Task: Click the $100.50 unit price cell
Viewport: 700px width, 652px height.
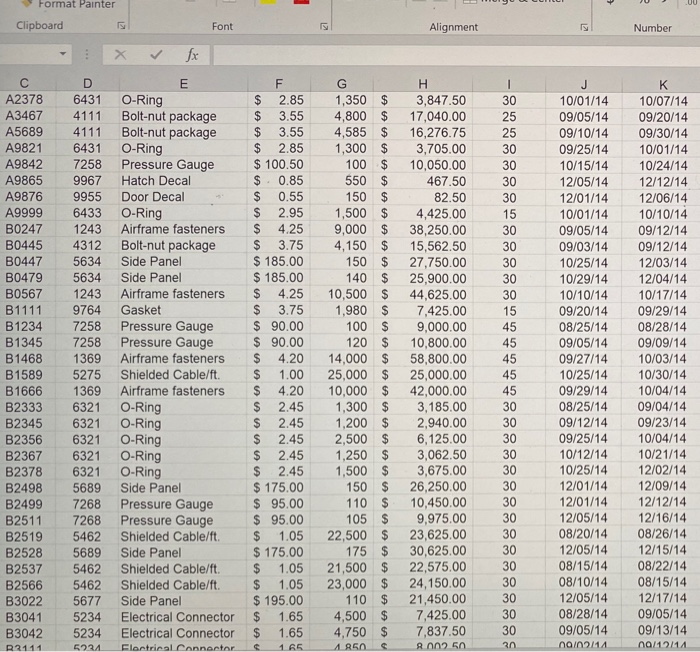Action: [279, 164]
